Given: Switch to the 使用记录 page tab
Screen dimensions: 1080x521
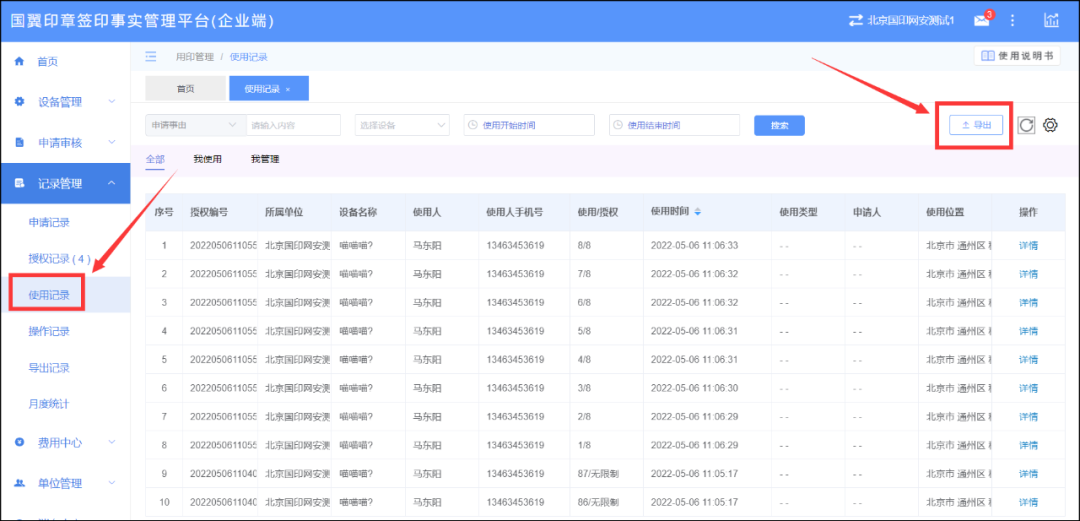Looking at the screenshot, I should point(269,89).
